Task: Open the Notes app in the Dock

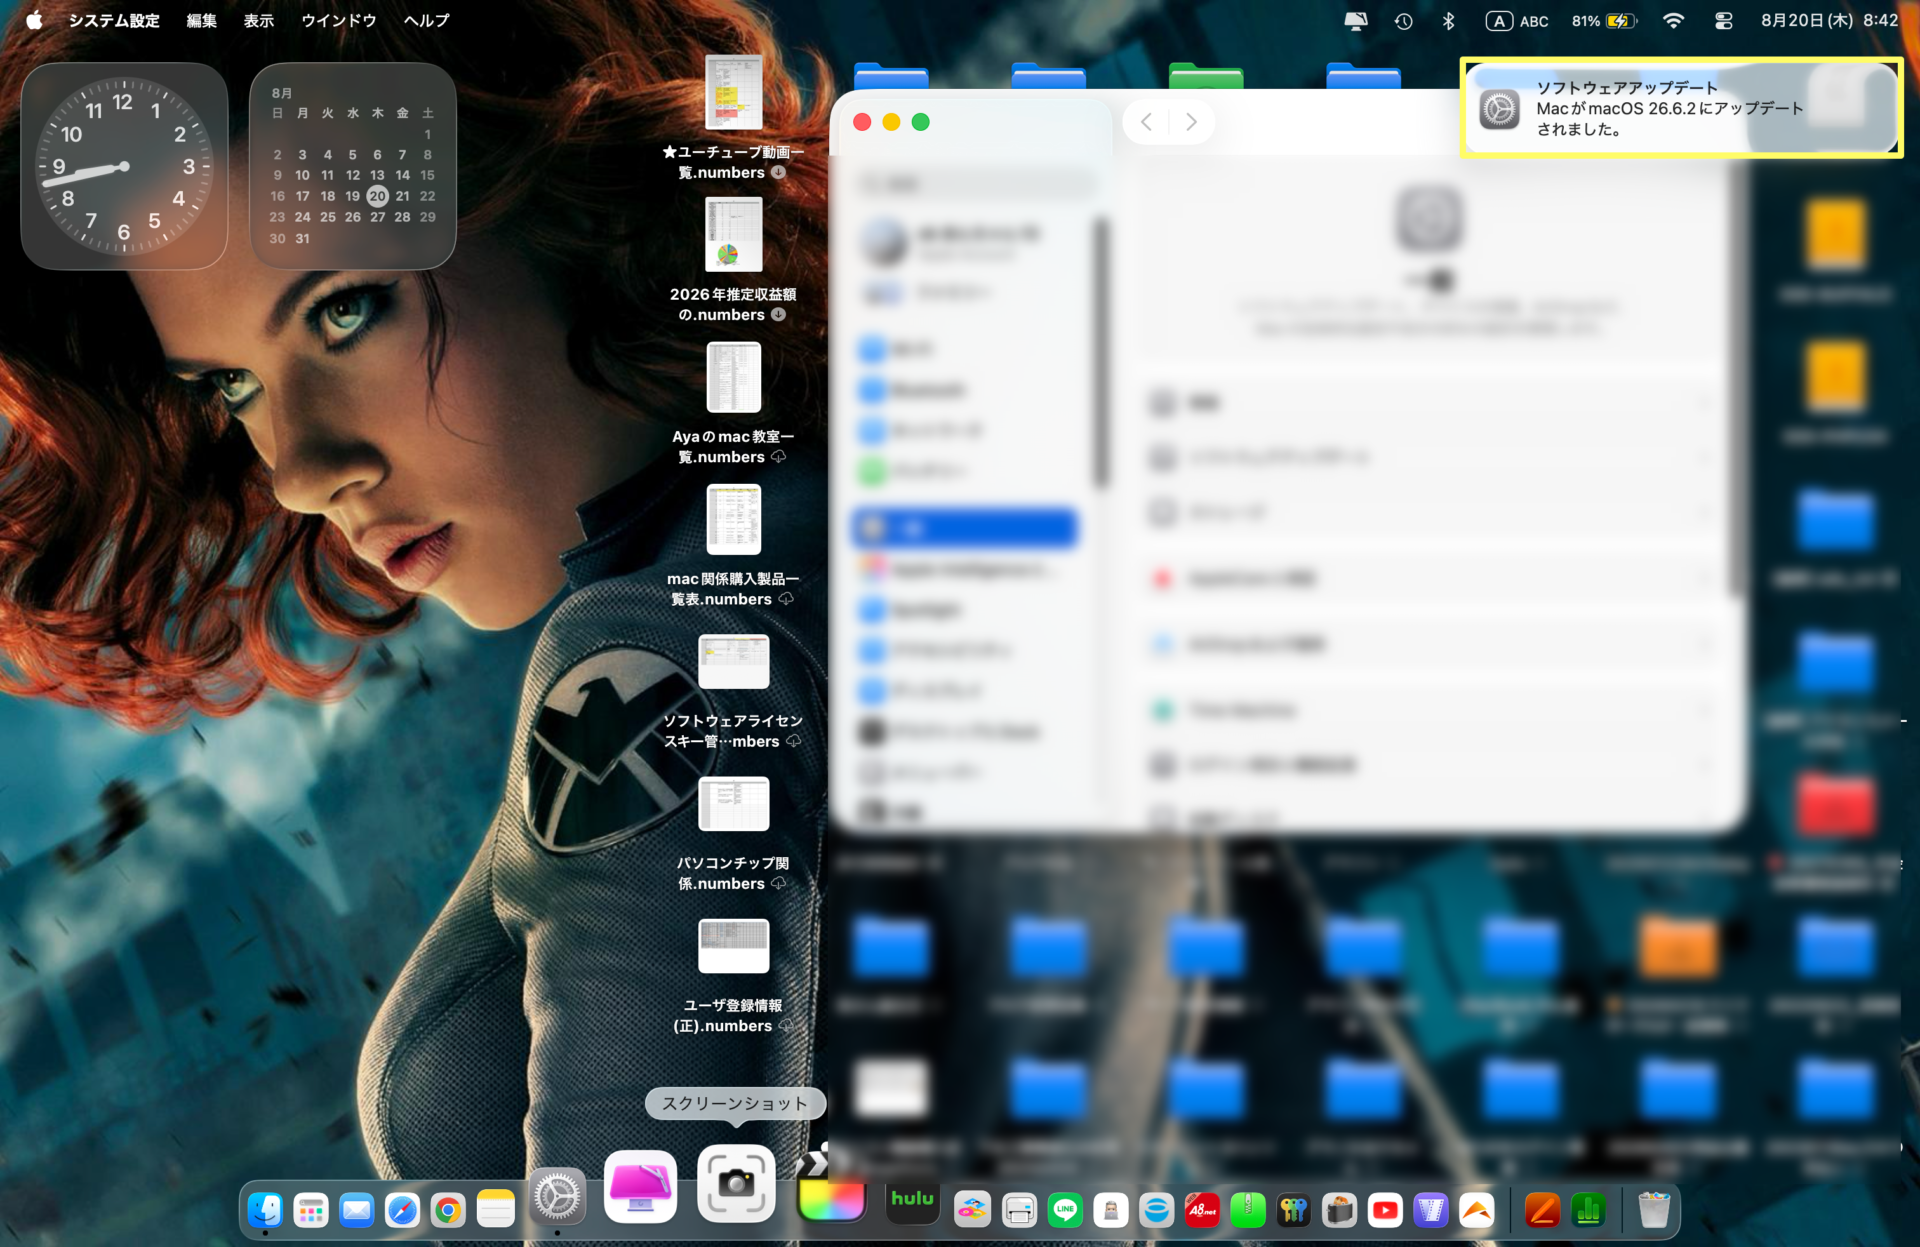Action: pyautogui.click(x=496, y=1211)
